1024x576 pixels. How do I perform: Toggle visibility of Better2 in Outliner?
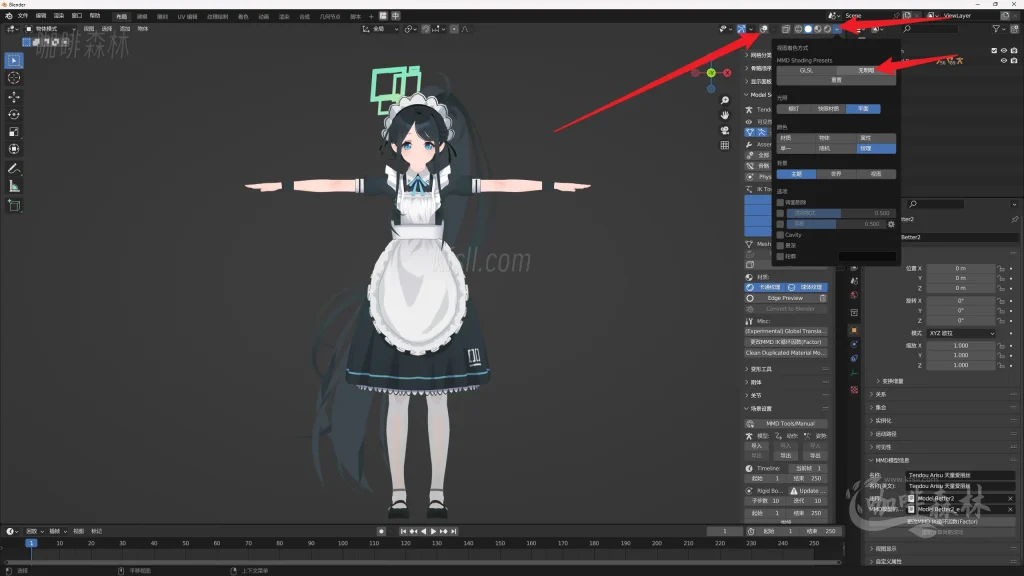[1003, 60]
